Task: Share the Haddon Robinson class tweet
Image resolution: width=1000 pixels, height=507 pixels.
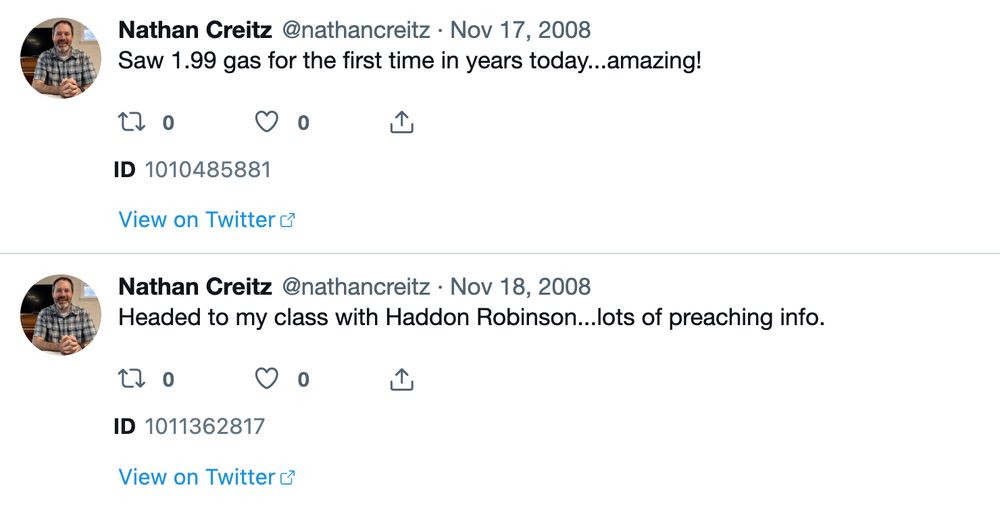Action: 400,379
